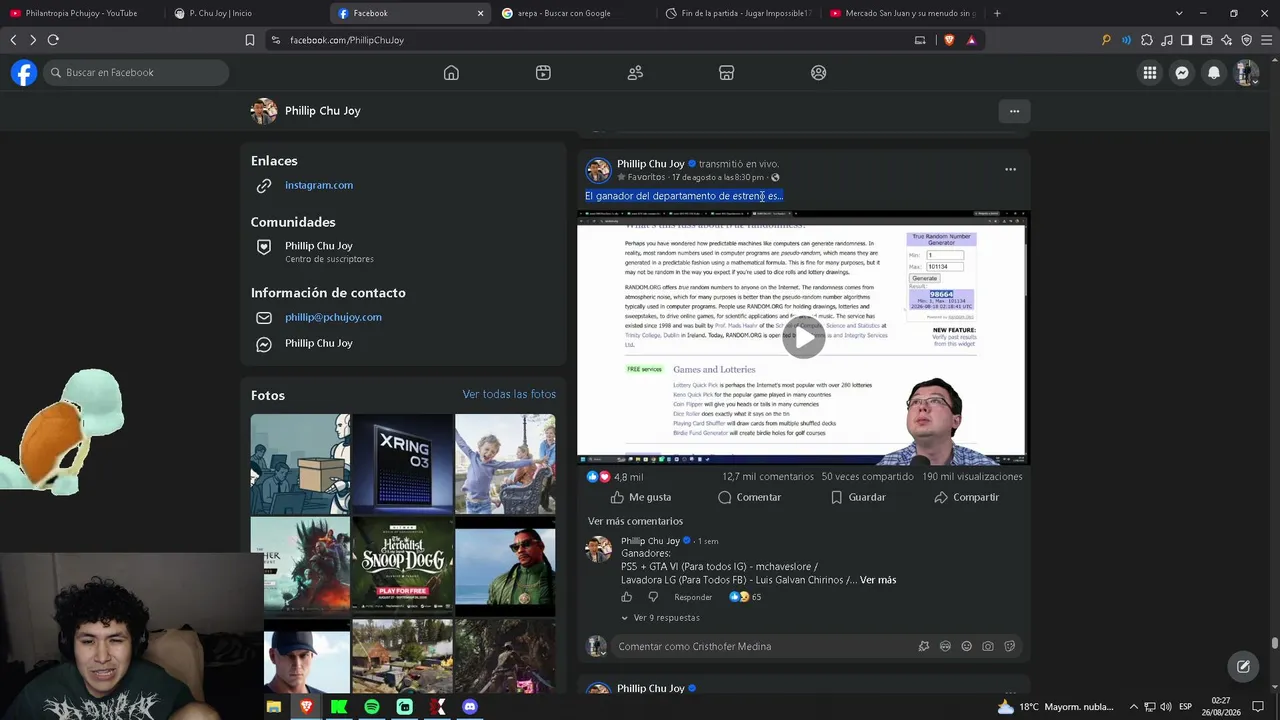Open the Brave Wallet icon

tap(1206, 40)
